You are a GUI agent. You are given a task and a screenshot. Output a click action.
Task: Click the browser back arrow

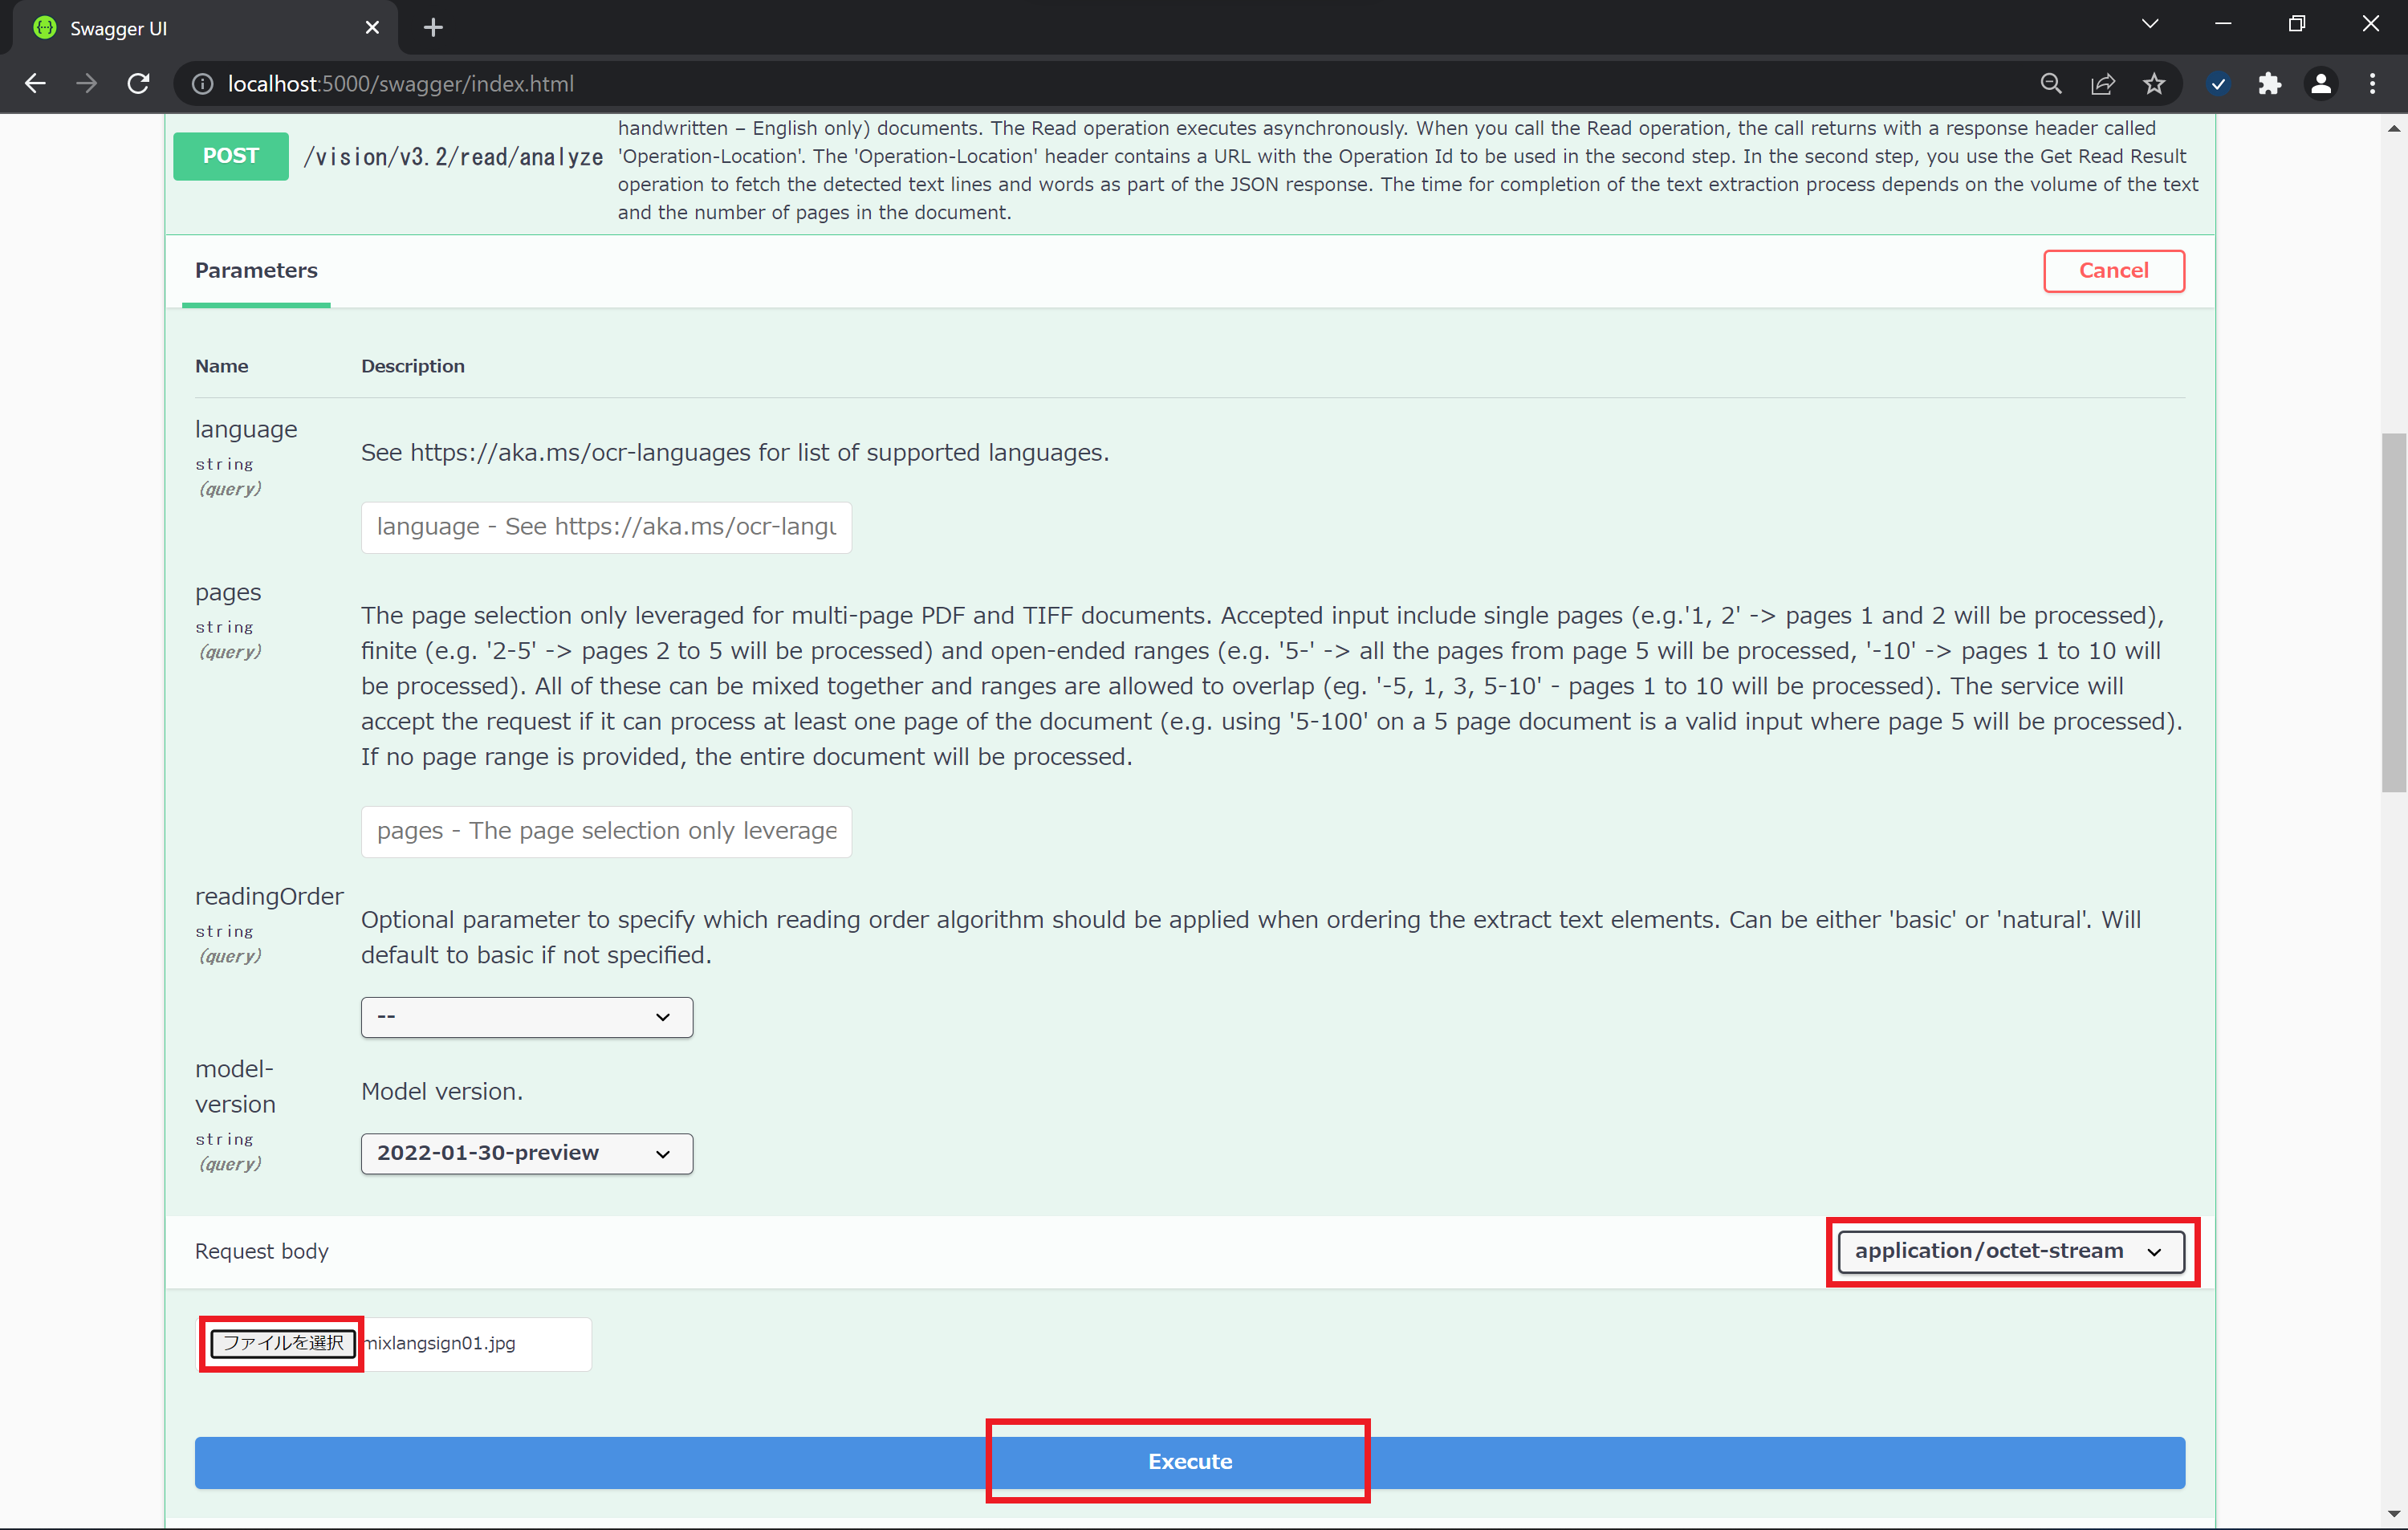pyautogui.click(x=35, y=84)
